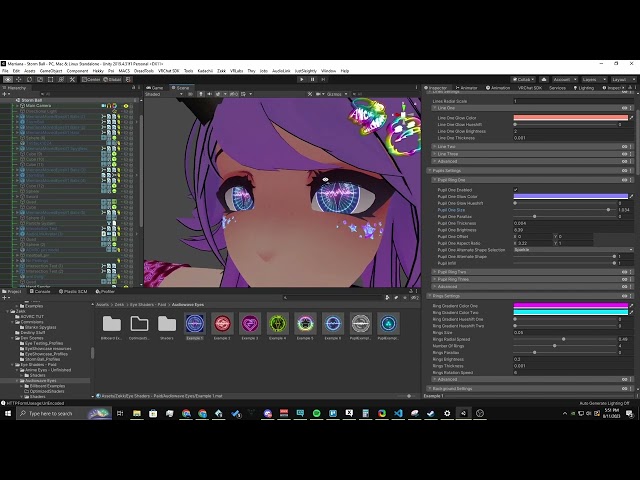Viewport: 640px width, 480px height.
Task: Toggle scene lighting bulb icon
Action: [200, 94]
